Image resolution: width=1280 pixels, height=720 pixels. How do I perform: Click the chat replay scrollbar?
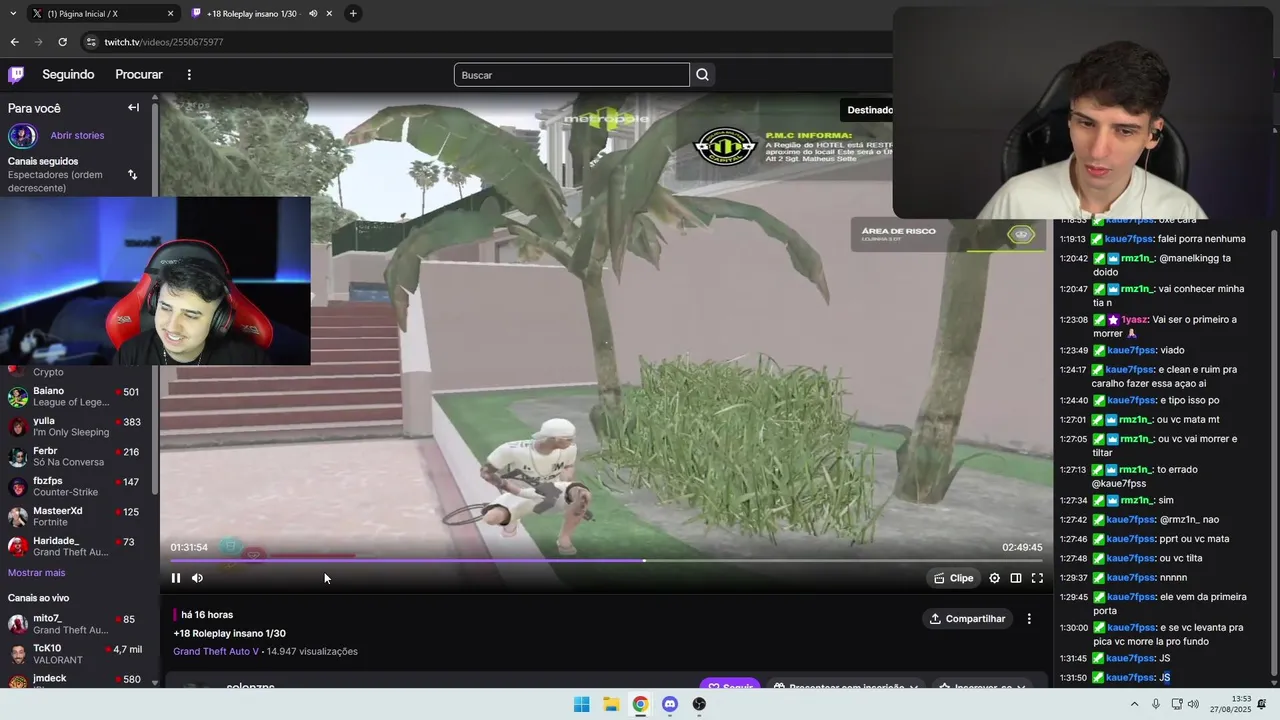[1273, 450]
